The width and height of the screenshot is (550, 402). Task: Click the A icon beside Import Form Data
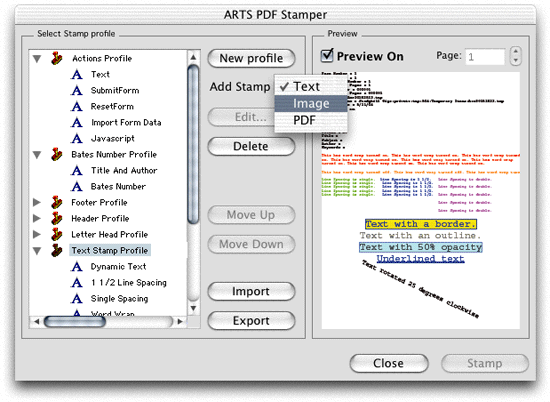tap(77, 122)
